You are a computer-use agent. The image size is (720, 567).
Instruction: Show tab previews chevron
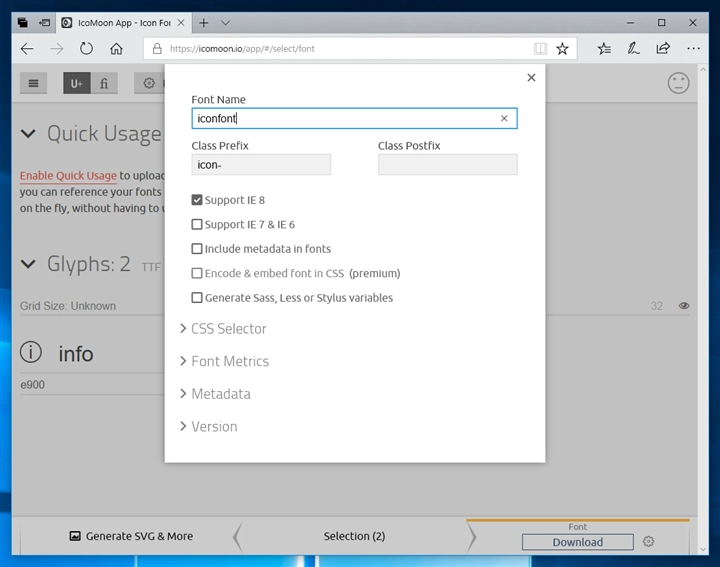pos(225,22)
